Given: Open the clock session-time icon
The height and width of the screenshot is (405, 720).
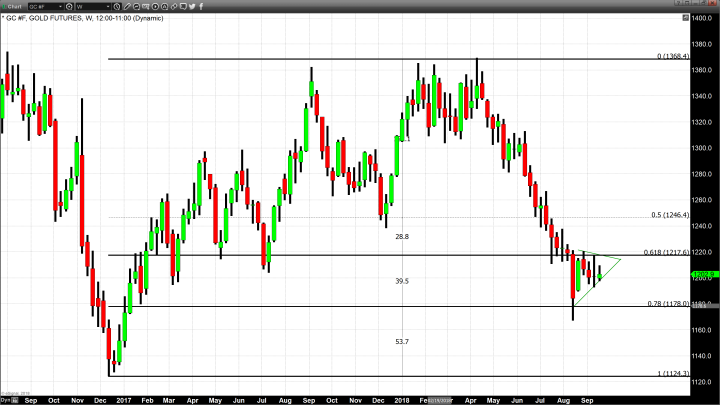Looking at the screenshot, I should [x=117, y=6].
